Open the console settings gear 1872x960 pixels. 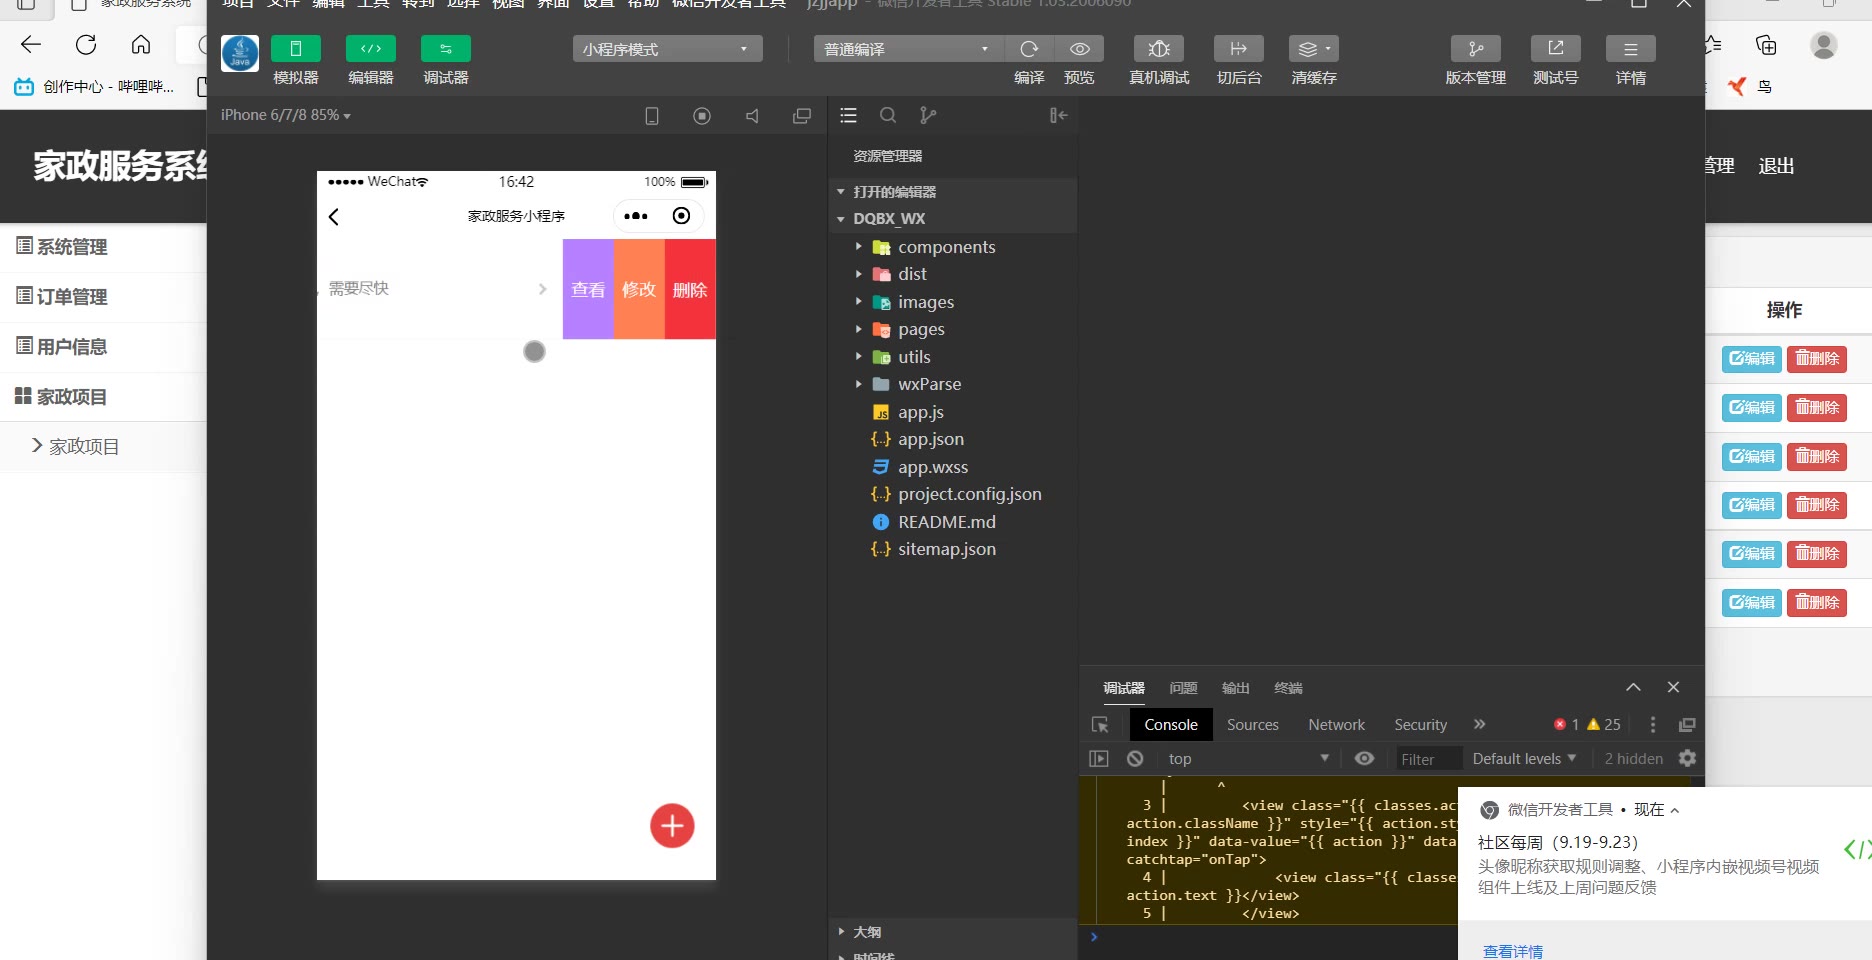point(1687,759)
